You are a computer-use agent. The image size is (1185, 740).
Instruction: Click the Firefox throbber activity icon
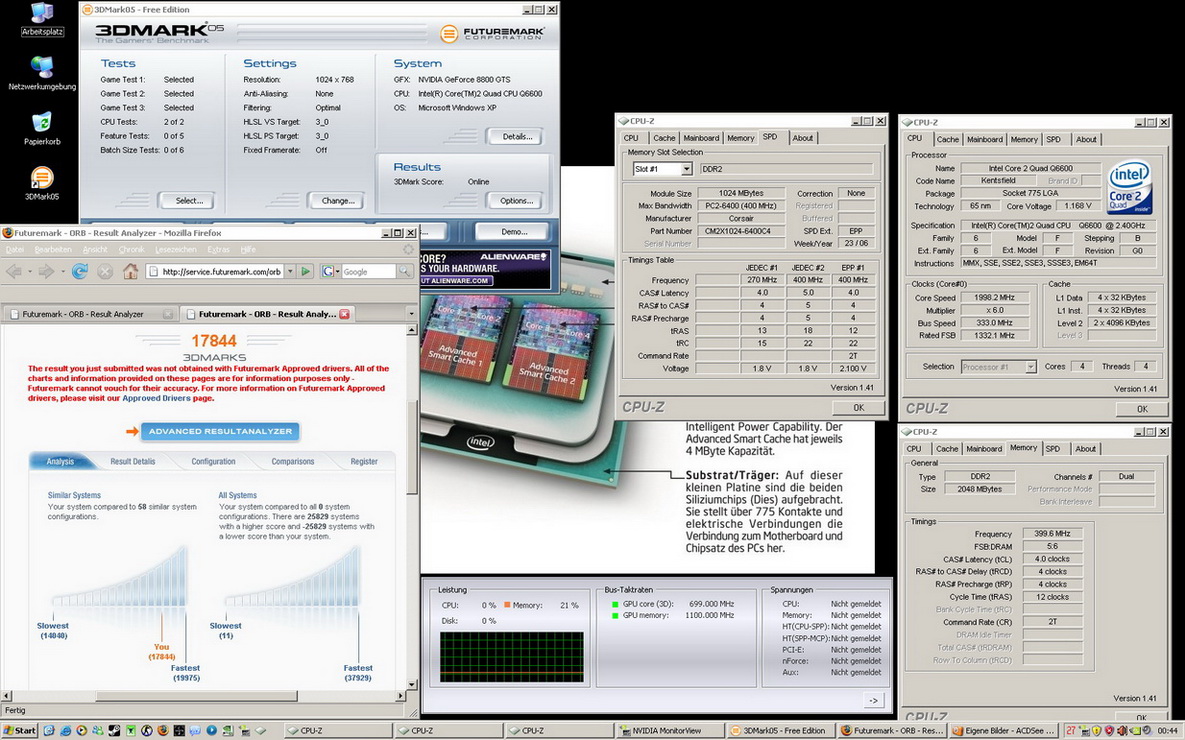[408, 249]
